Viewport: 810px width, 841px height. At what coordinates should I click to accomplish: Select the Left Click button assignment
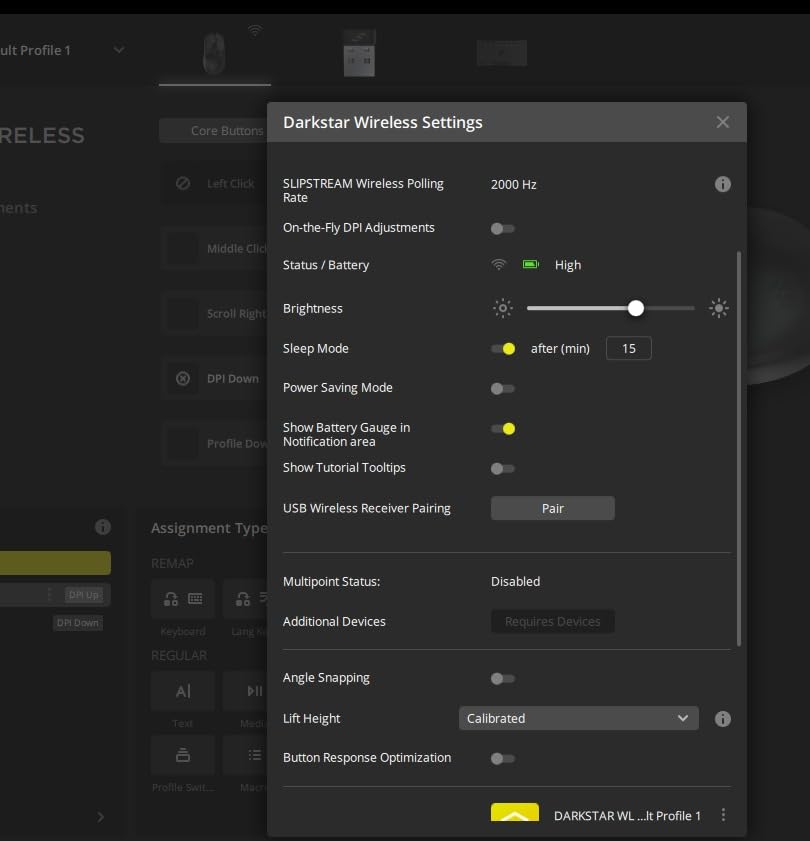tap(213, 184)
